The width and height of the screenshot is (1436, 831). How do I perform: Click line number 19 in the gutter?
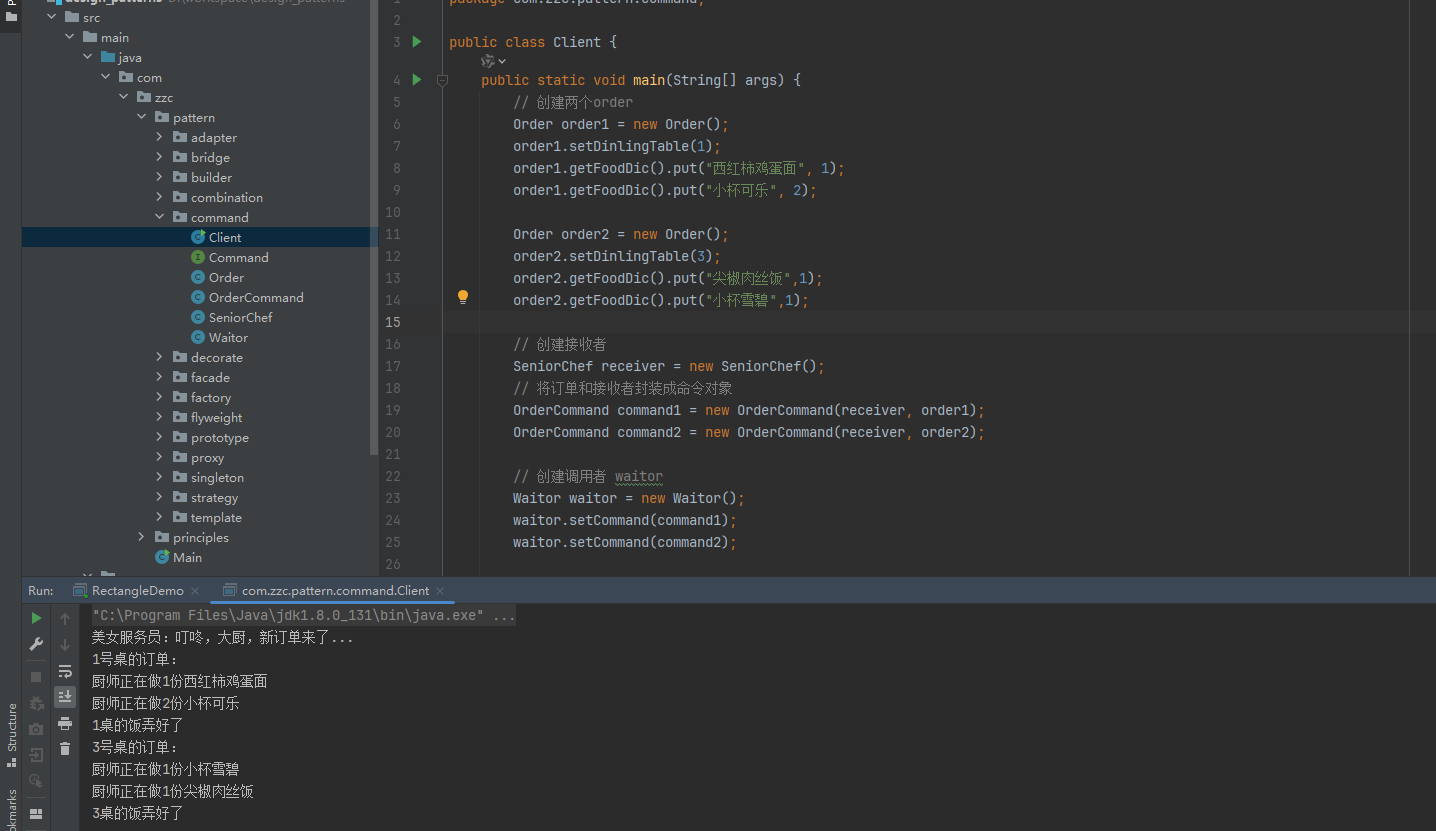(x=391, y=410)
